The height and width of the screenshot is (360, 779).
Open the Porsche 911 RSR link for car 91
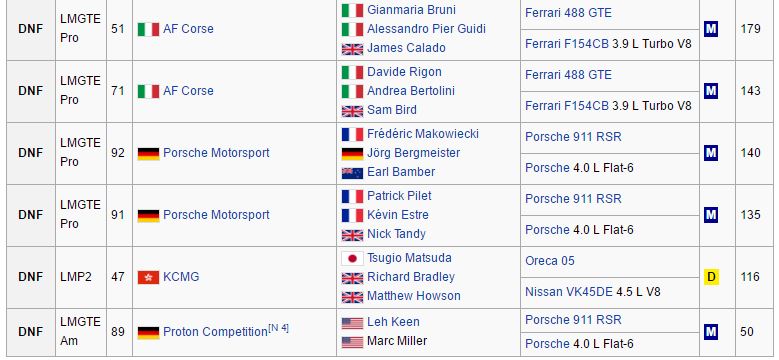point(573,199)
